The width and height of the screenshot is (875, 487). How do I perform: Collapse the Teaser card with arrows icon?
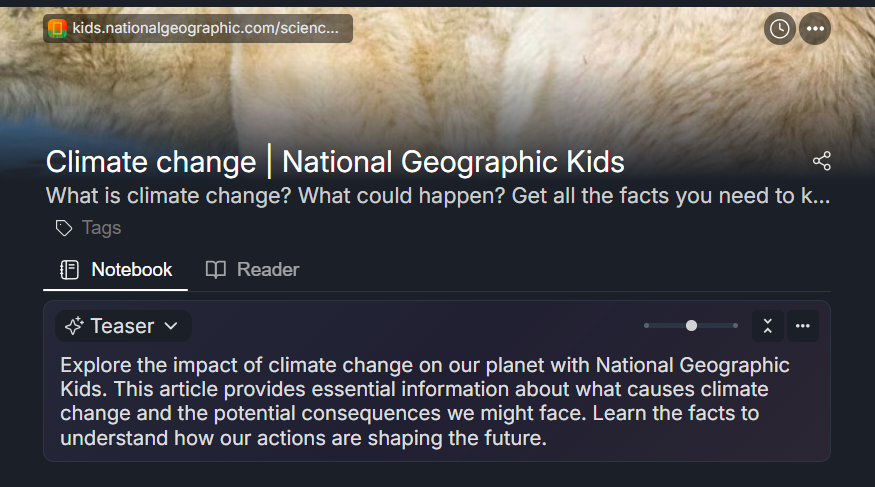767,326
